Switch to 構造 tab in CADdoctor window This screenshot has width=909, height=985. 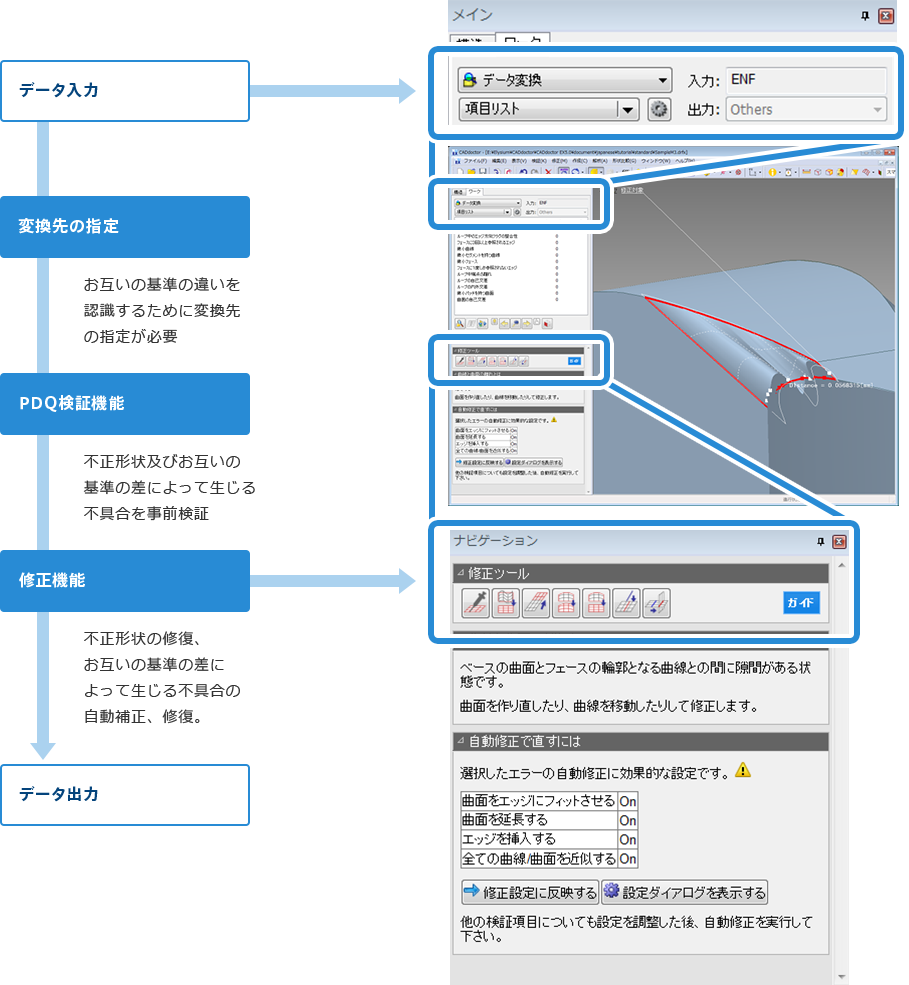pyautogui.click(x=458, y=192)
